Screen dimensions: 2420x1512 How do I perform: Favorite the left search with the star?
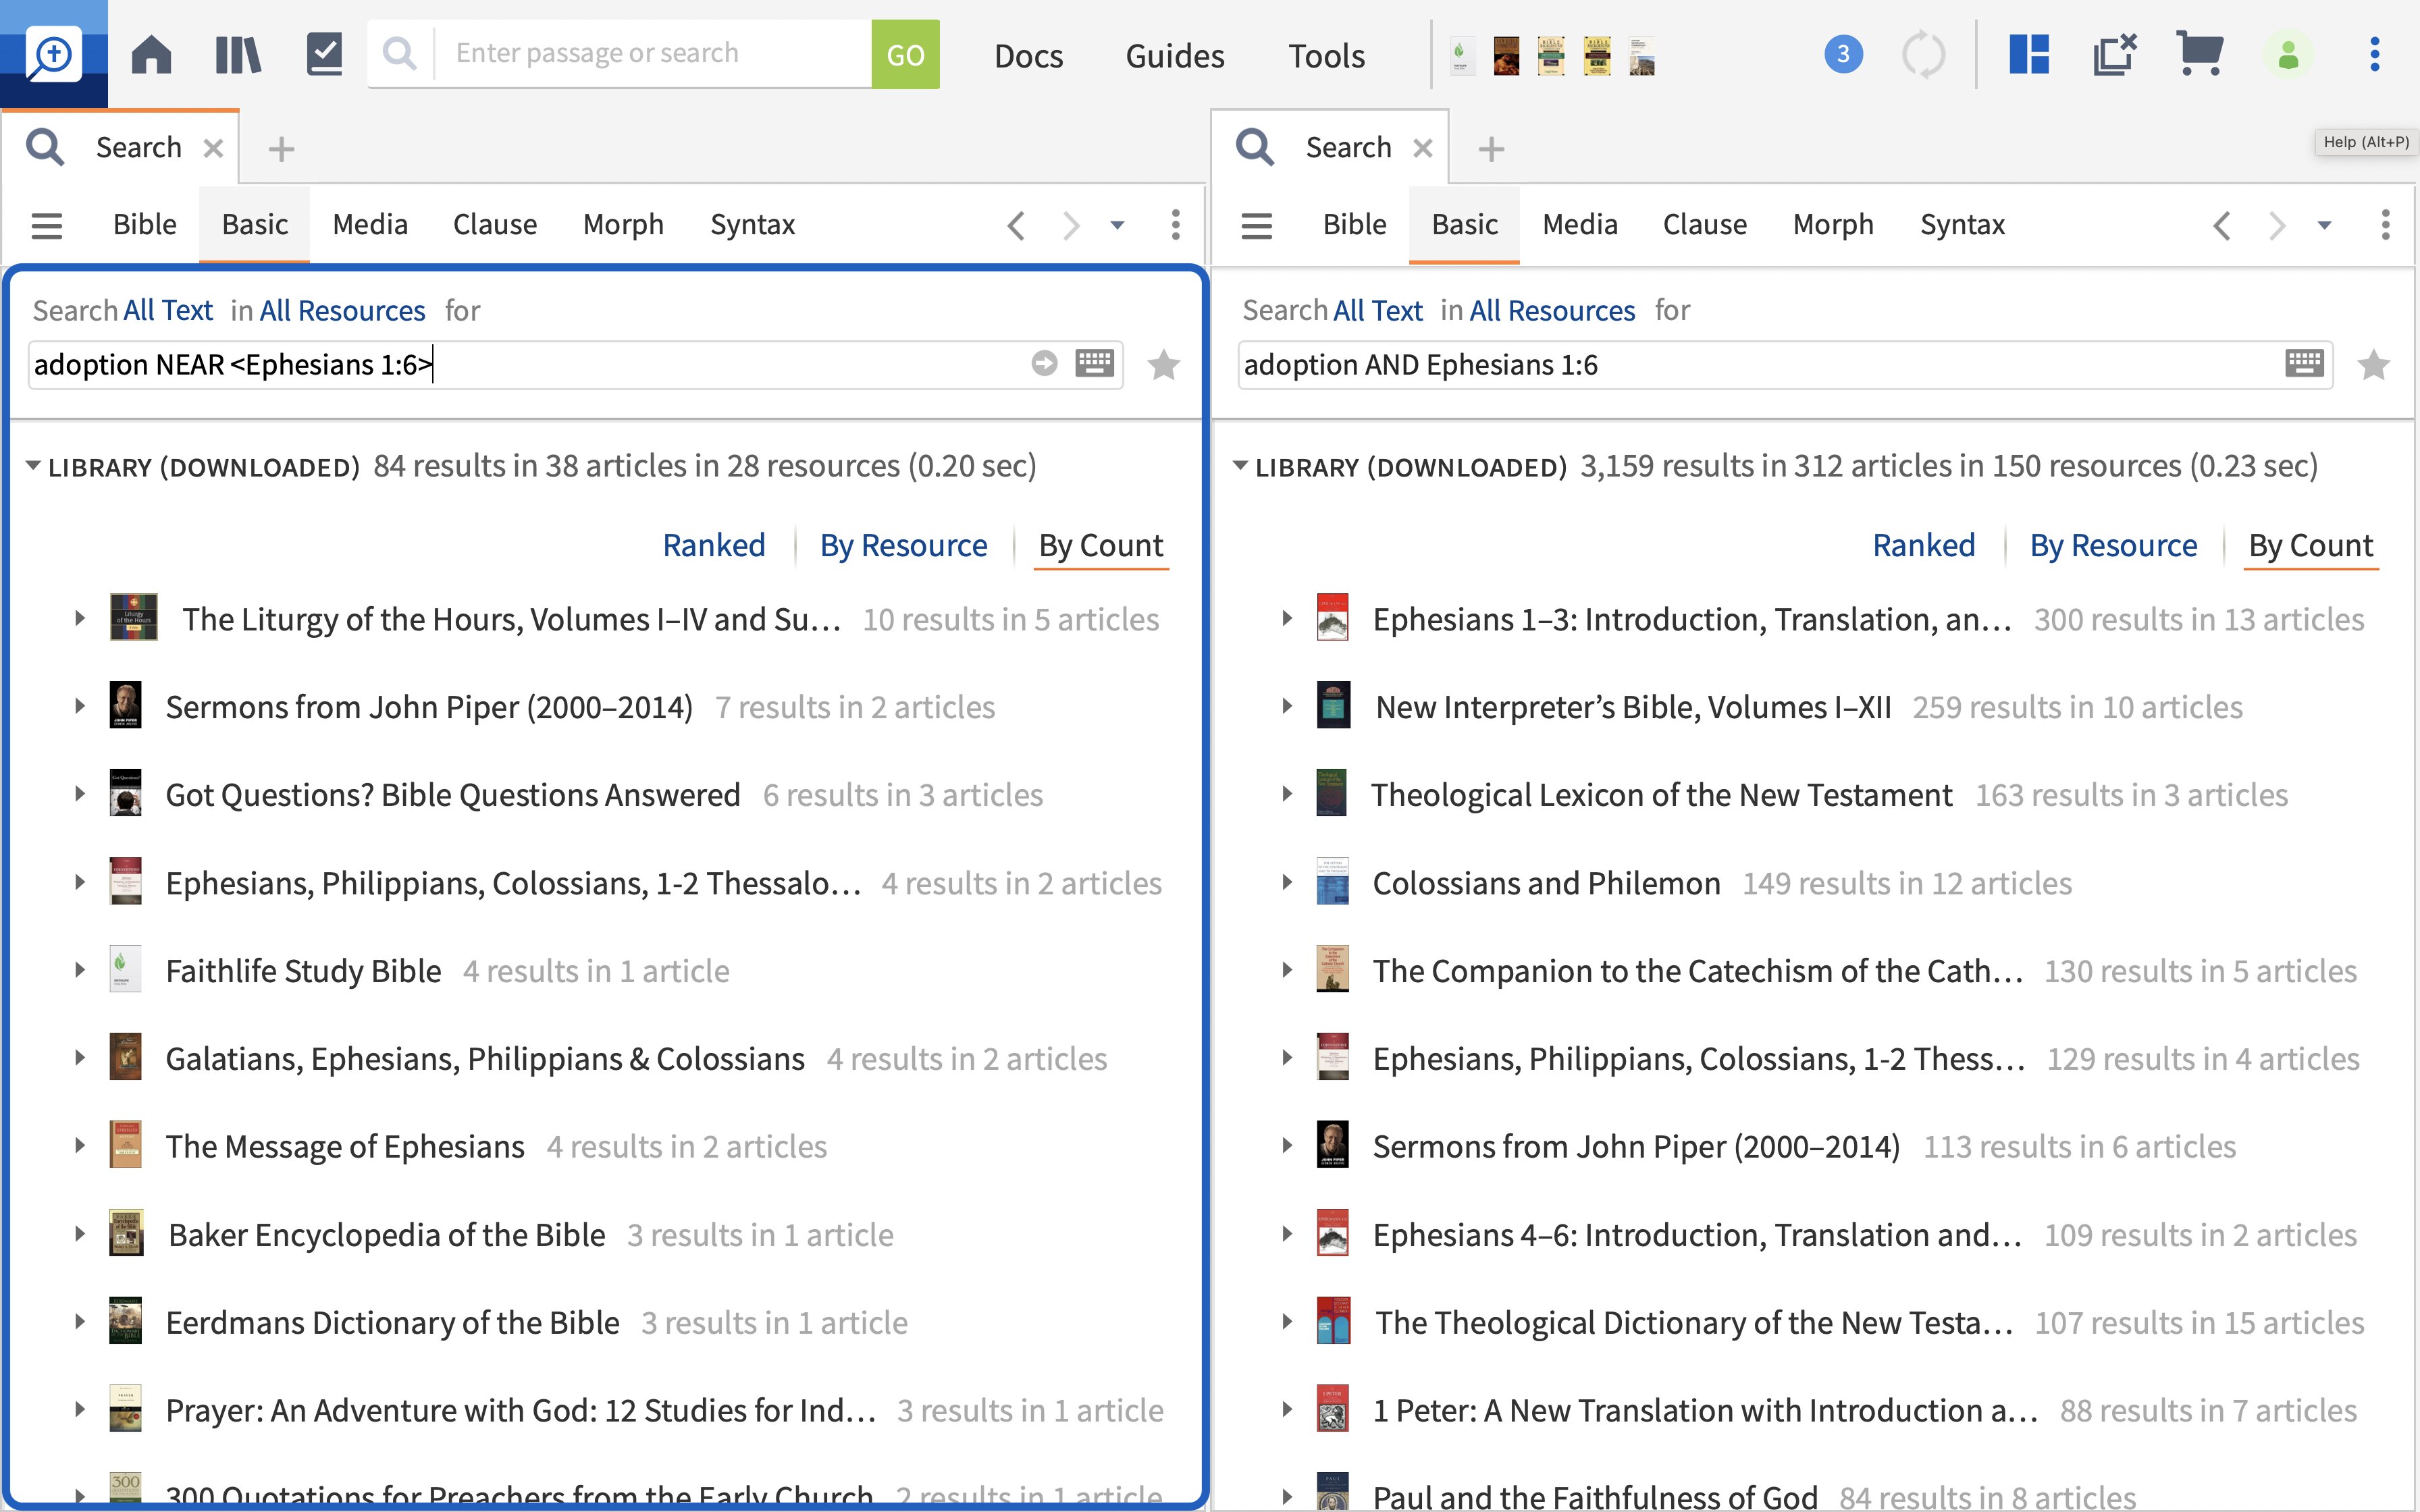tap(1164, 365)
